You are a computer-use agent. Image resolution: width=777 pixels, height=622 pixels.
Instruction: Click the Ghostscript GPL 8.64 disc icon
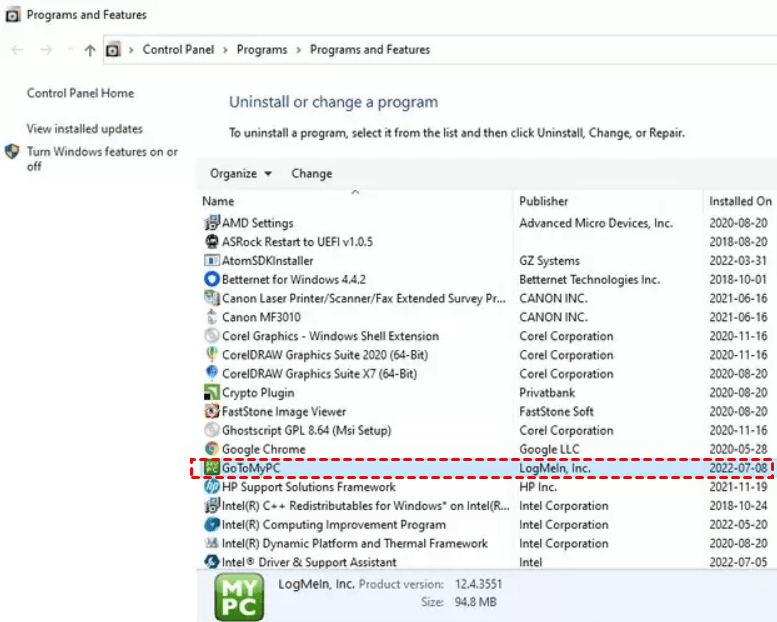click(x=212, y=430)
